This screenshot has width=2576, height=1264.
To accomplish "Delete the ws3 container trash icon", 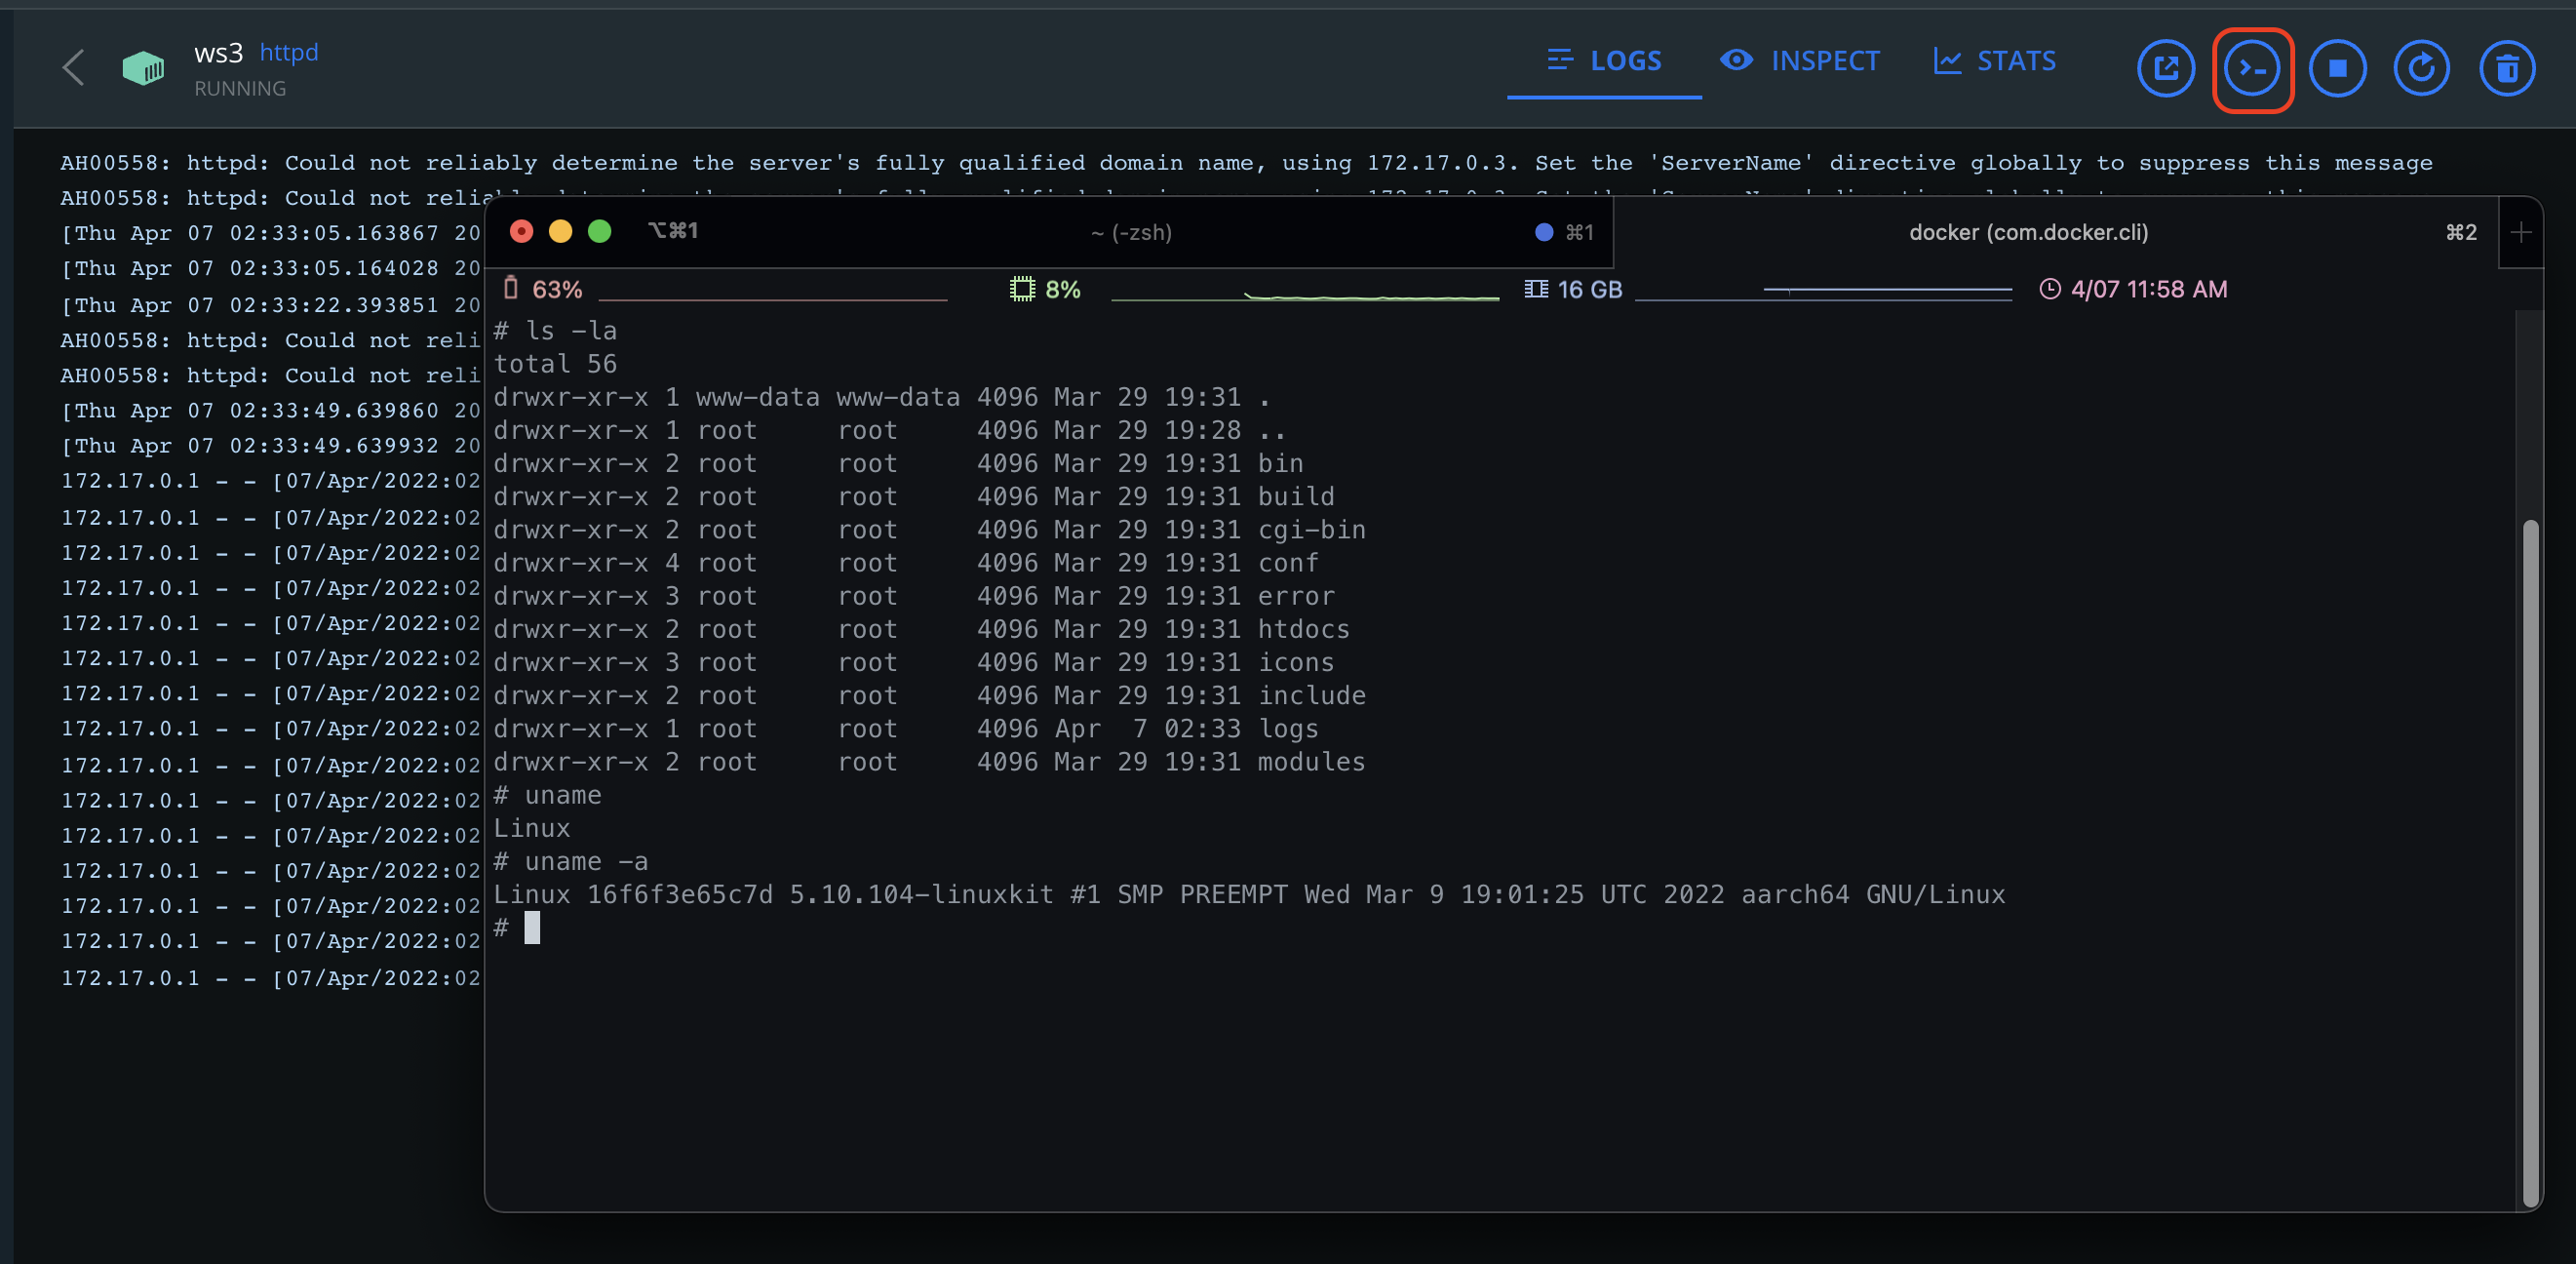I will (x=2506, y=68).
